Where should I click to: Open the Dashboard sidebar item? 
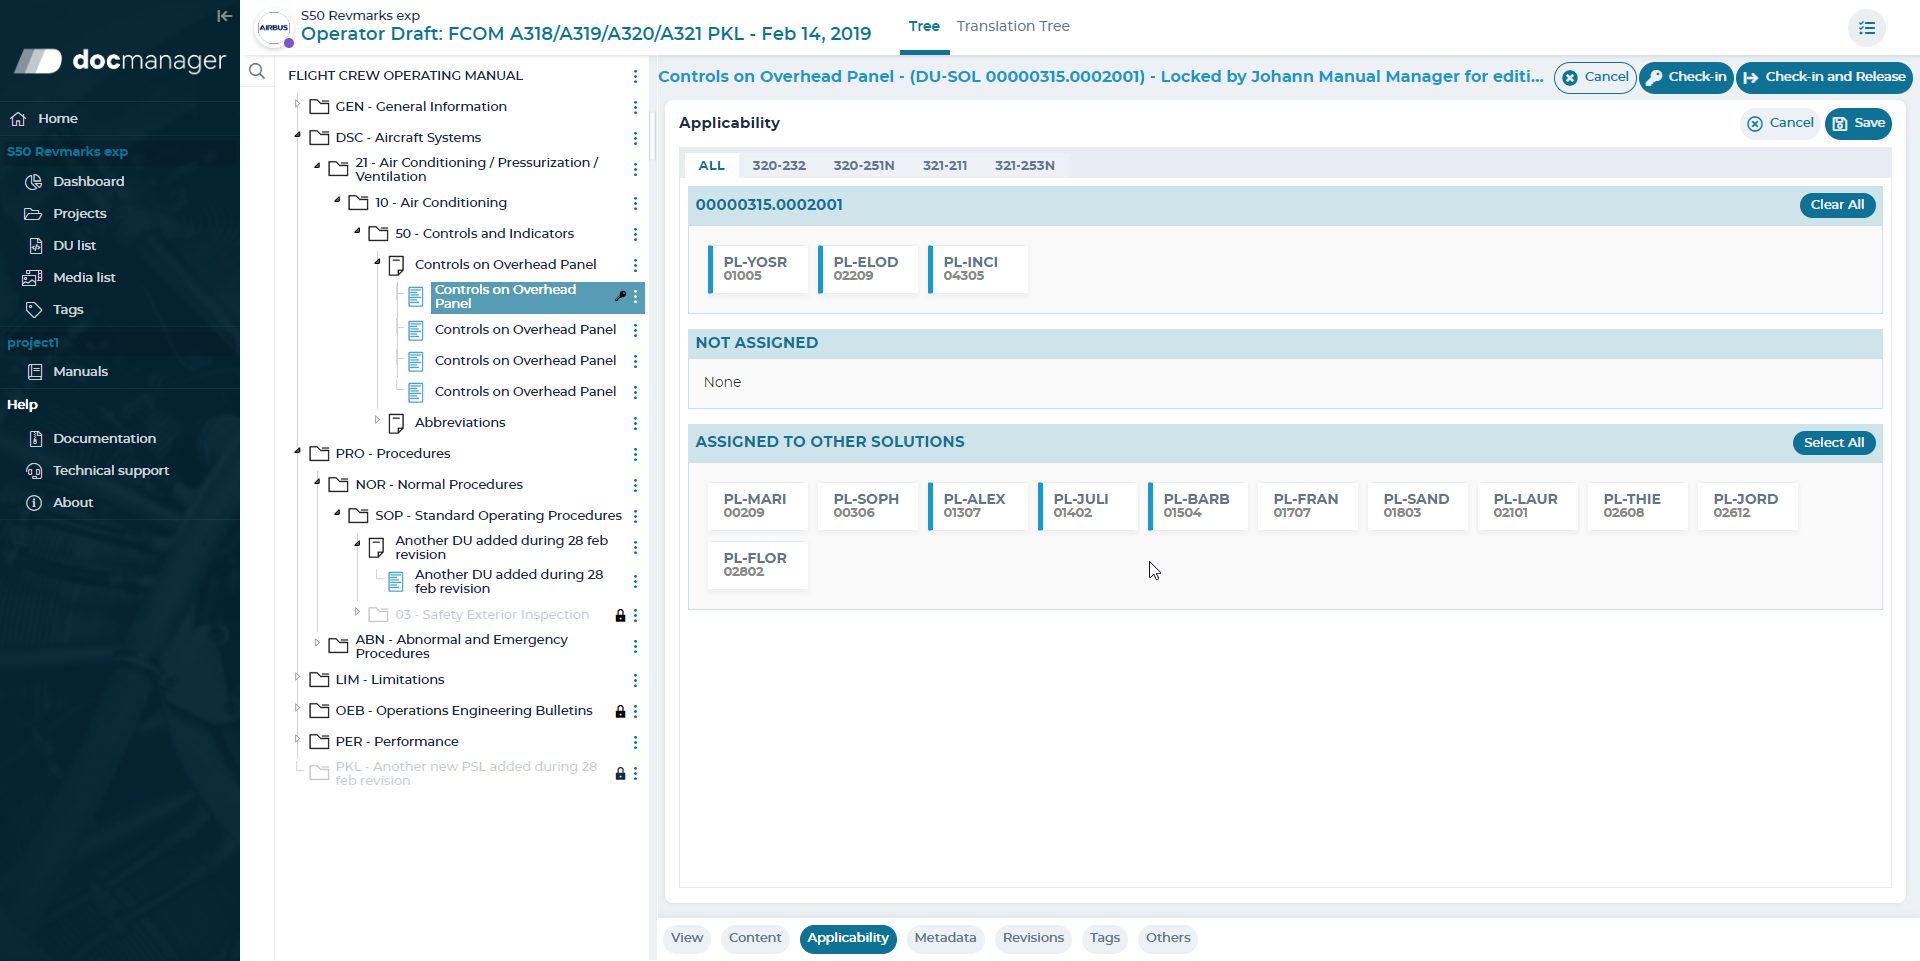click(88, 181)
